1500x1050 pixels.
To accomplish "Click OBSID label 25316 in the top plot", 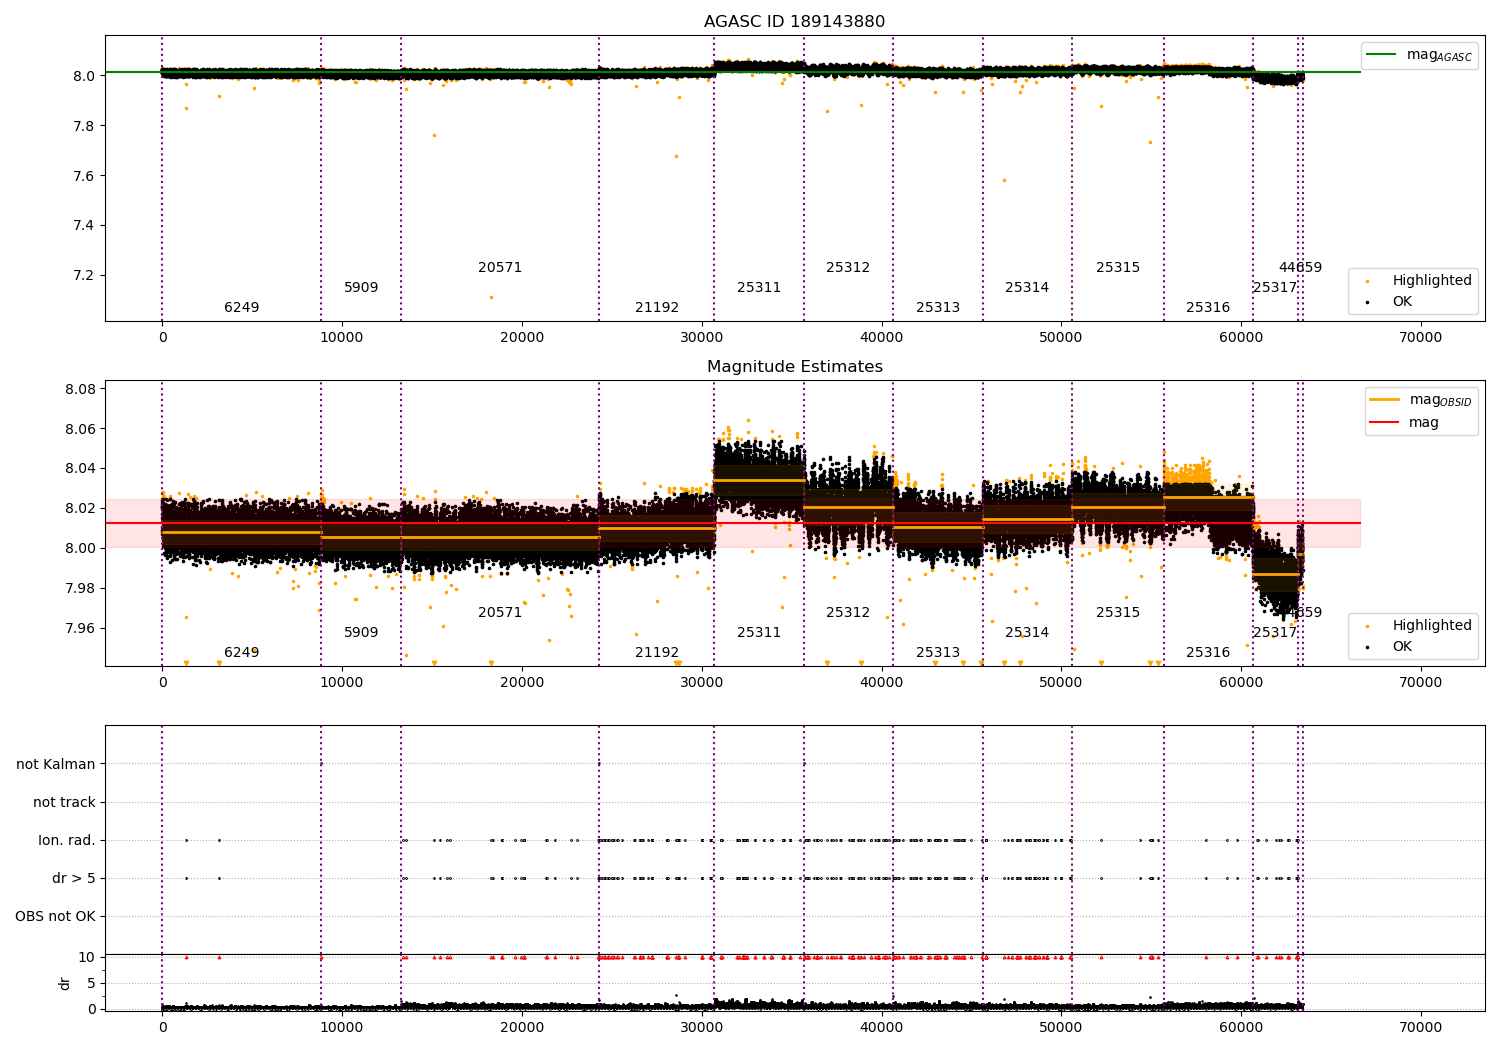I will coord(1208,308).
